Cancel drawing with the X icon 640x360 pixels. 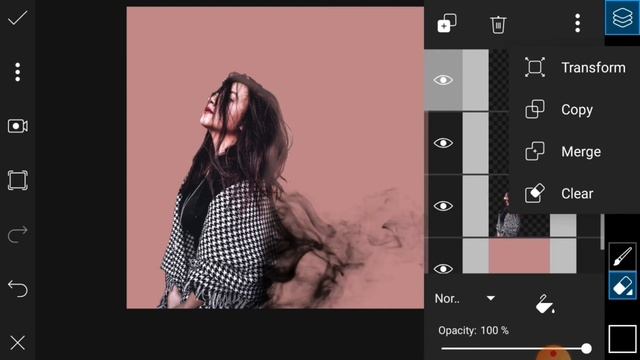click(18, 343)
